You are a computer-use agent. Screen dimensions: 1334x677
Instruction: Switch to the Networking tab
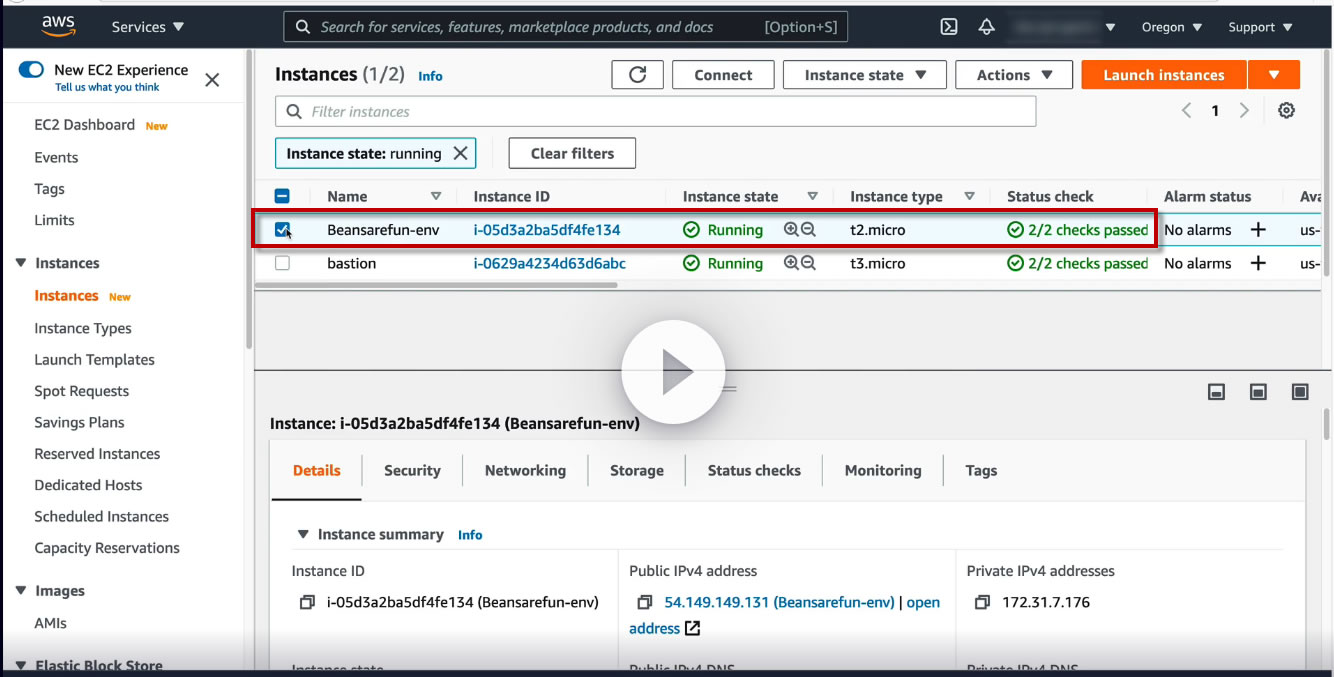(x=525, y=471)
